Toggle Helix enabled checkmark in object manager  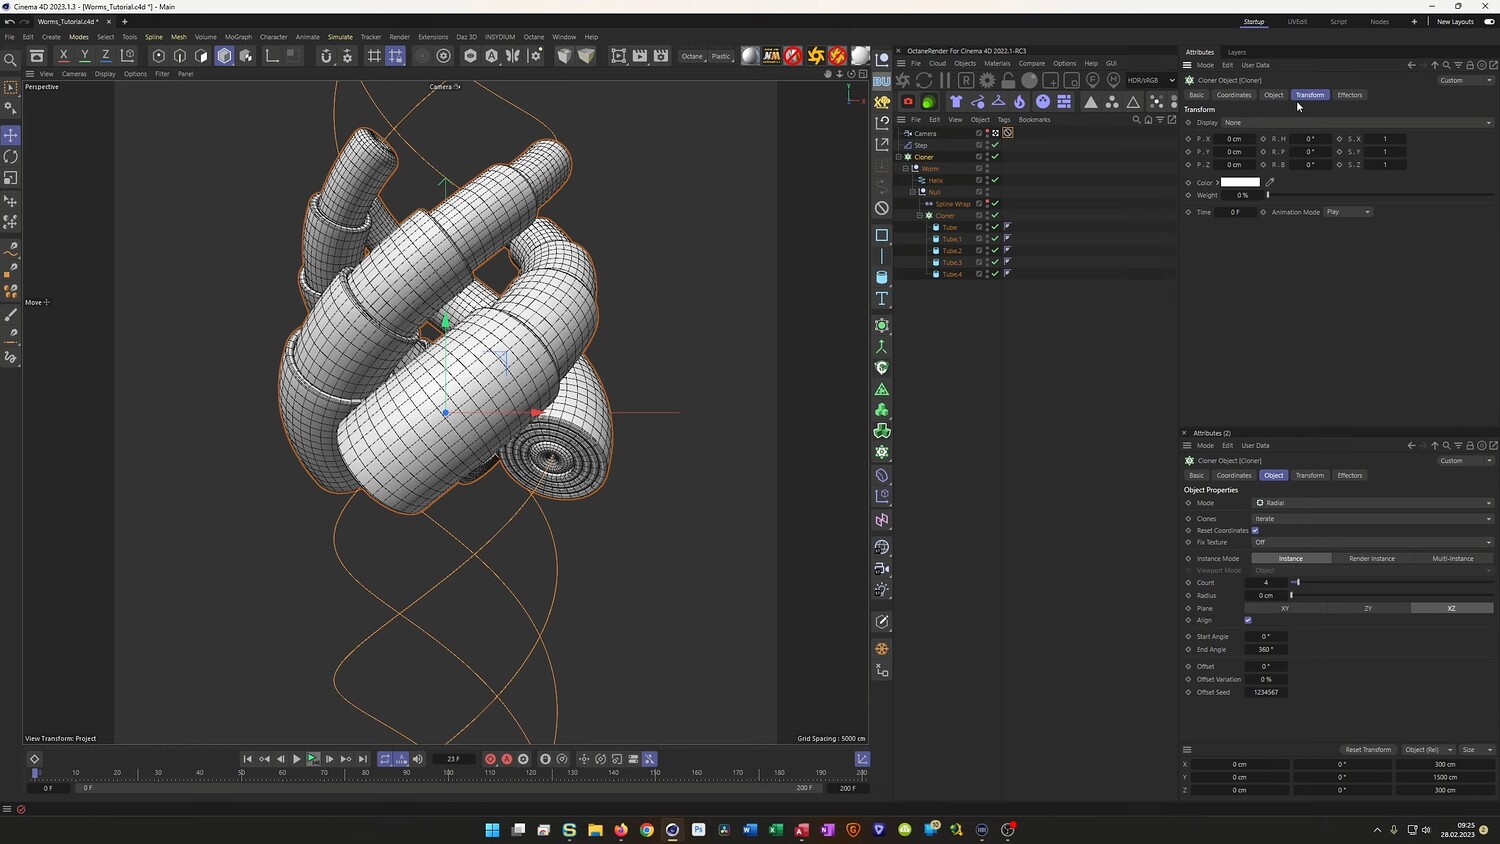coord(995,180)
